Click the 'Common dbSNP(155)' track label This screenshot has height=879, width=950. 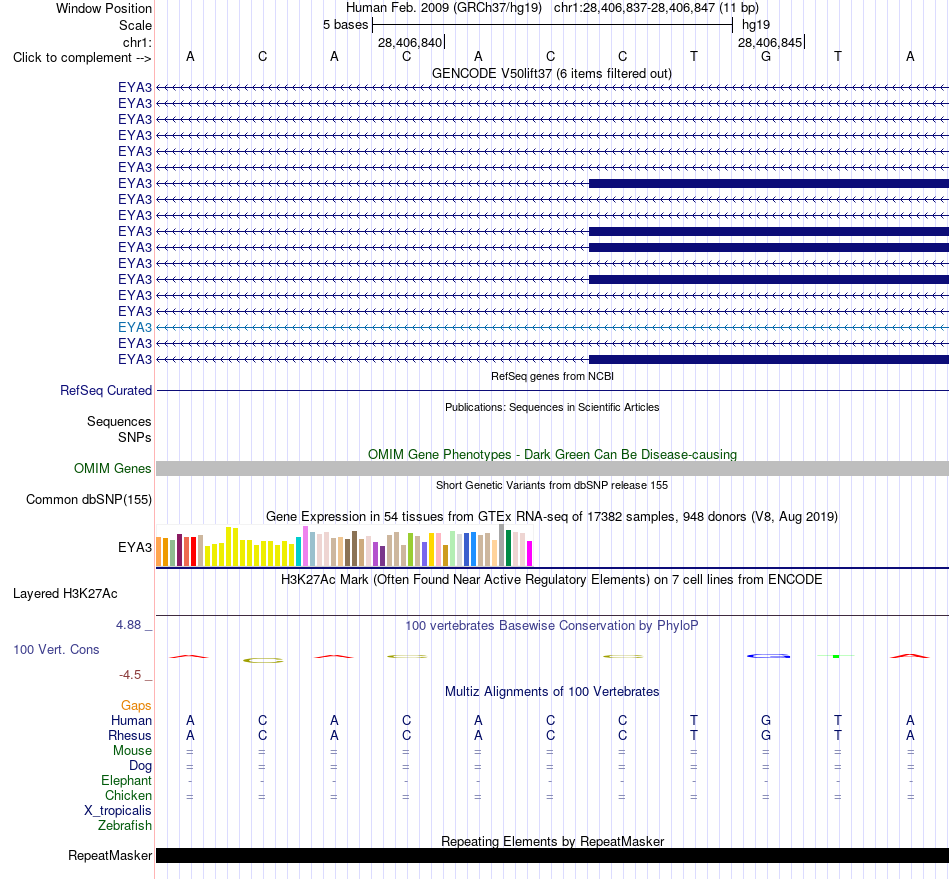(x=89, y=500)
